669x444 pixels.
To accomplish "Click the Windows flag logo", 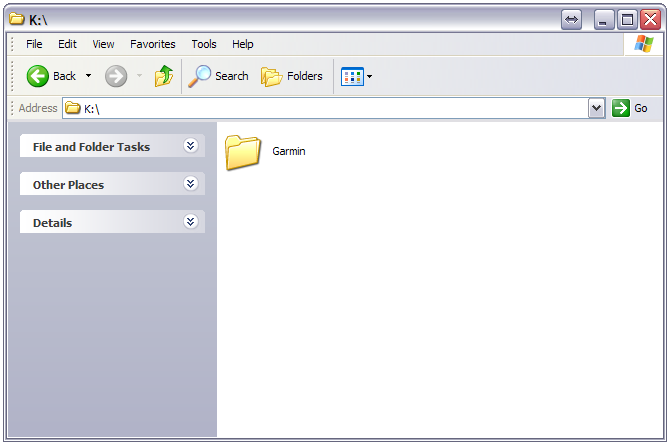I will (644, 44).
